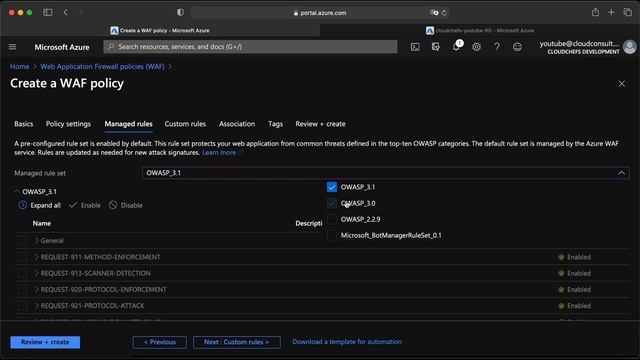Switch to the Policy settings tab
The width and height of the screenshot is (640, 360).
(x=68, y=124)
